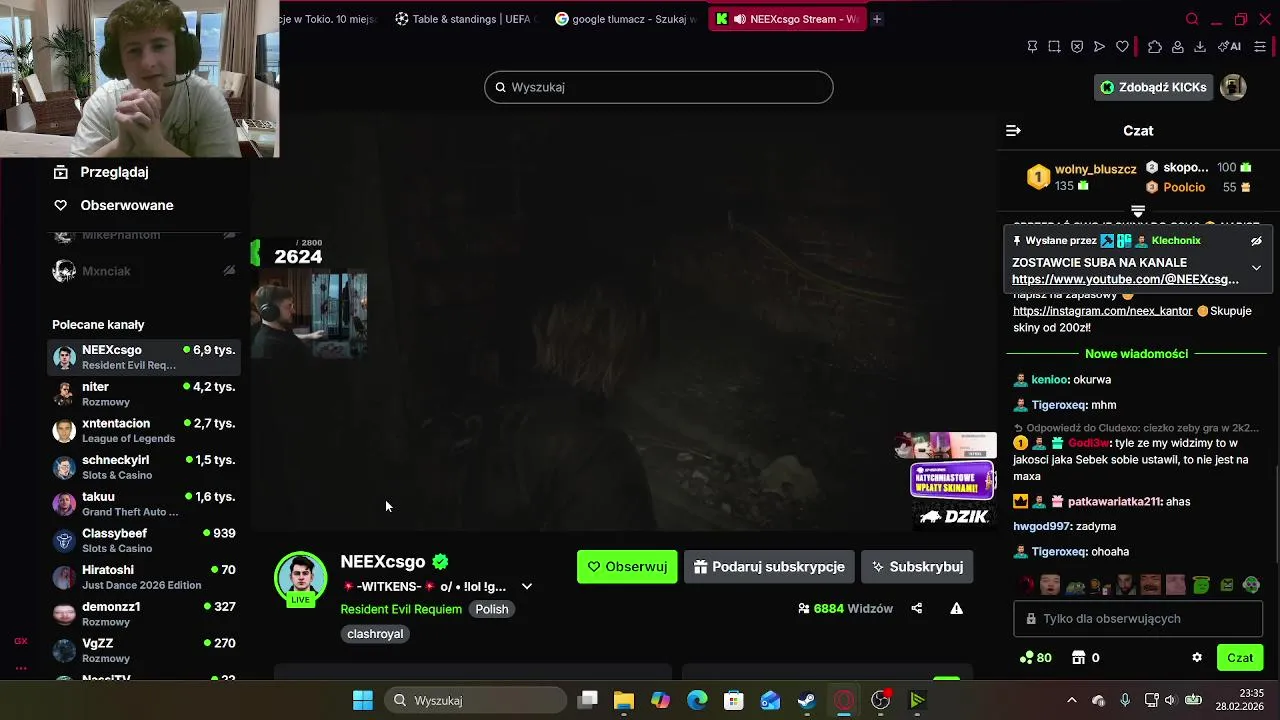The width and height of the screenshot is (1280, 720).
Task: Open Przeglądaj in the Kick sidebar
Action: pyautogui.click(x=114, y=172)
